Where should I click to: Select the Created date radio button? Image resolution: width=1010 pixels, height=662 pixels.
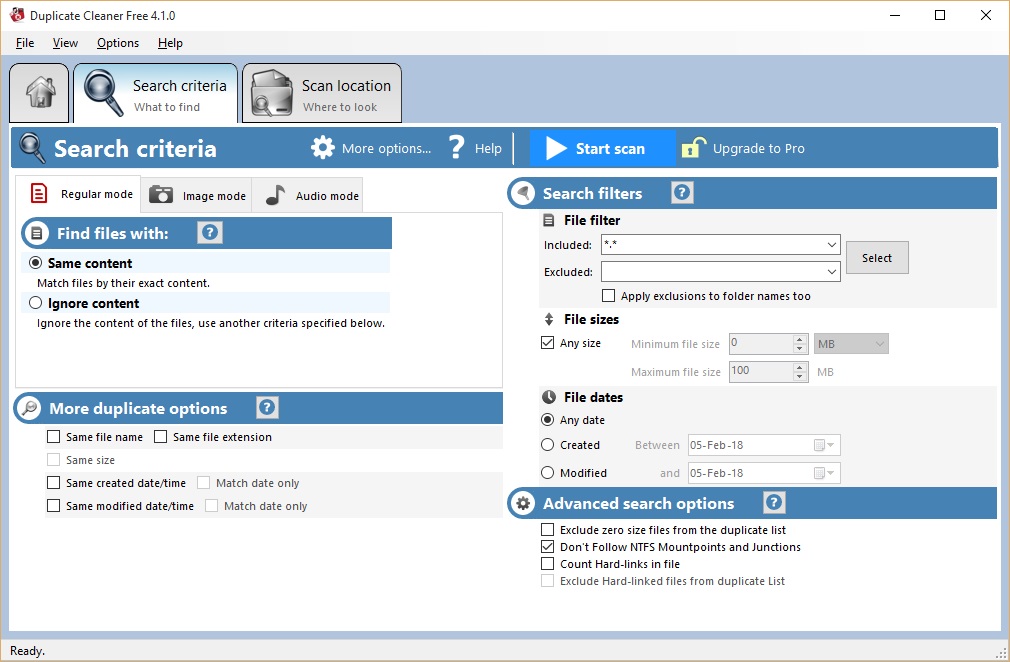point(548,444)
